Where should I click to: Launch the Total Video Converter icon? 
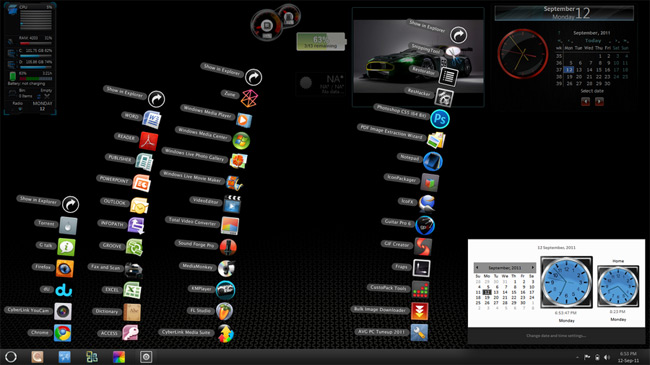230,226
